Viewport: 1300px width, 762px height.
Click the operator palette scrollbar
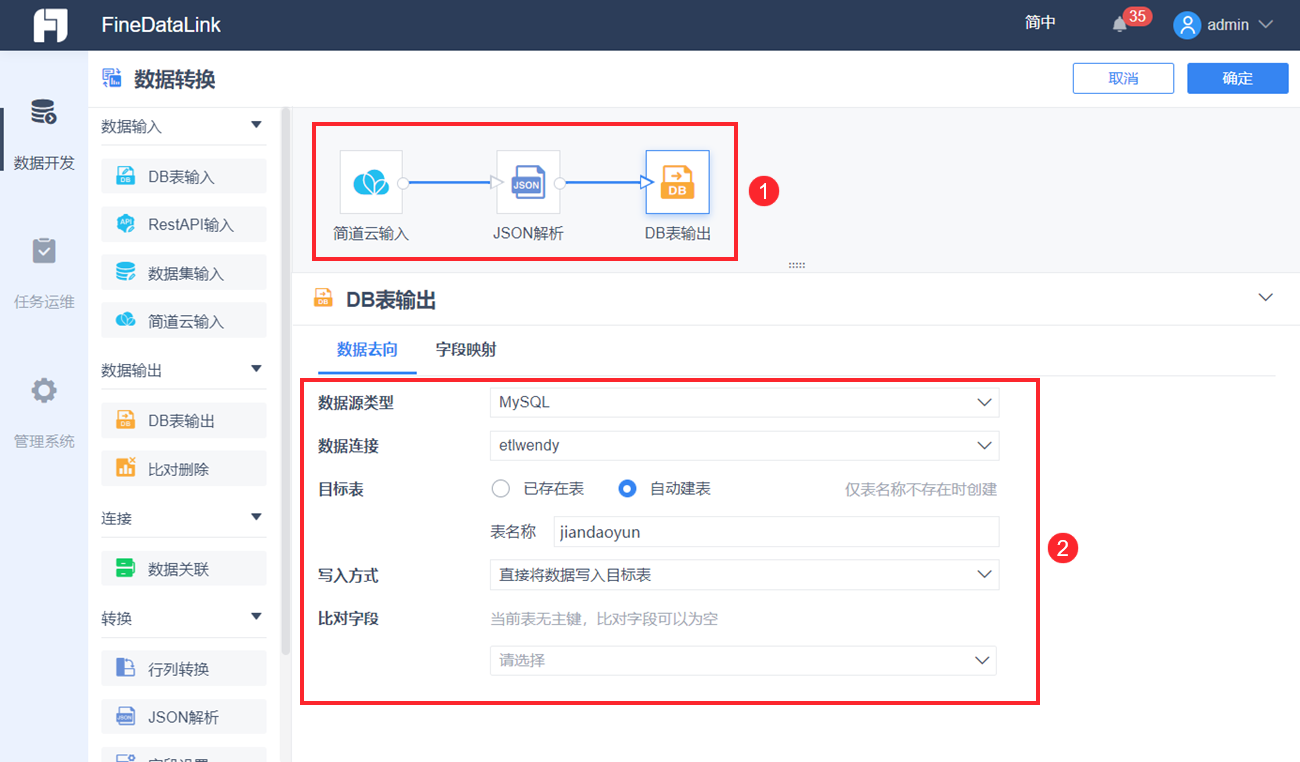(286, 380)
